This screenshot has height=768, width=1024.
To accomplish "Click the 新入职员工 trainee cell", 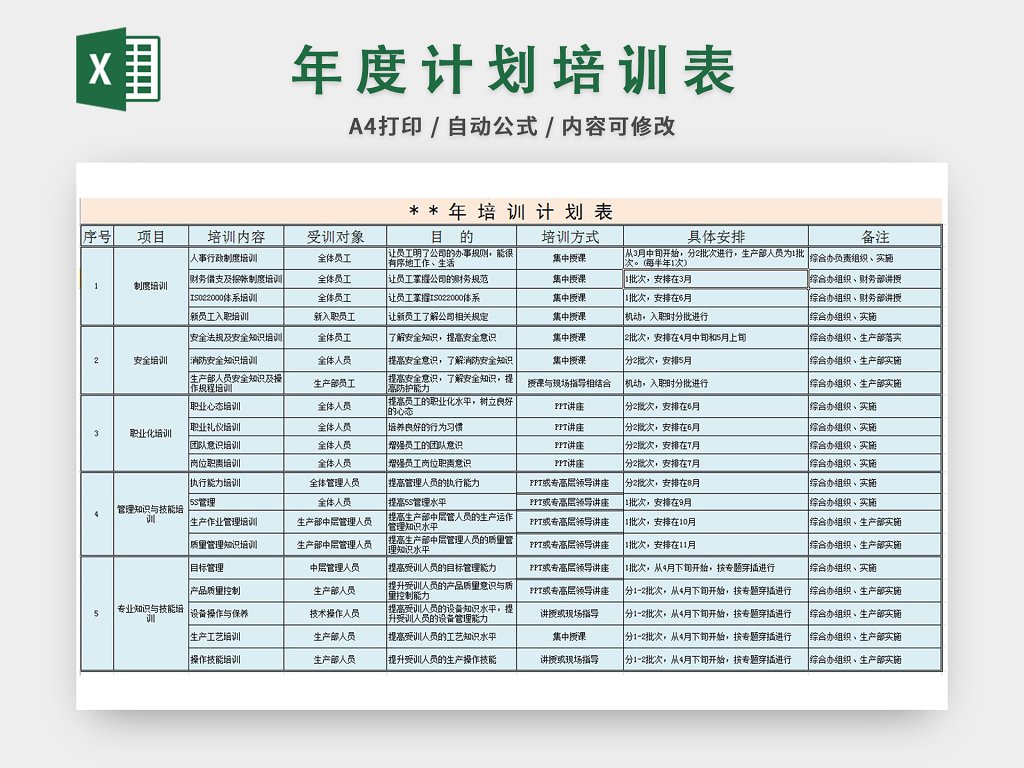I will (x=335, y=317).
